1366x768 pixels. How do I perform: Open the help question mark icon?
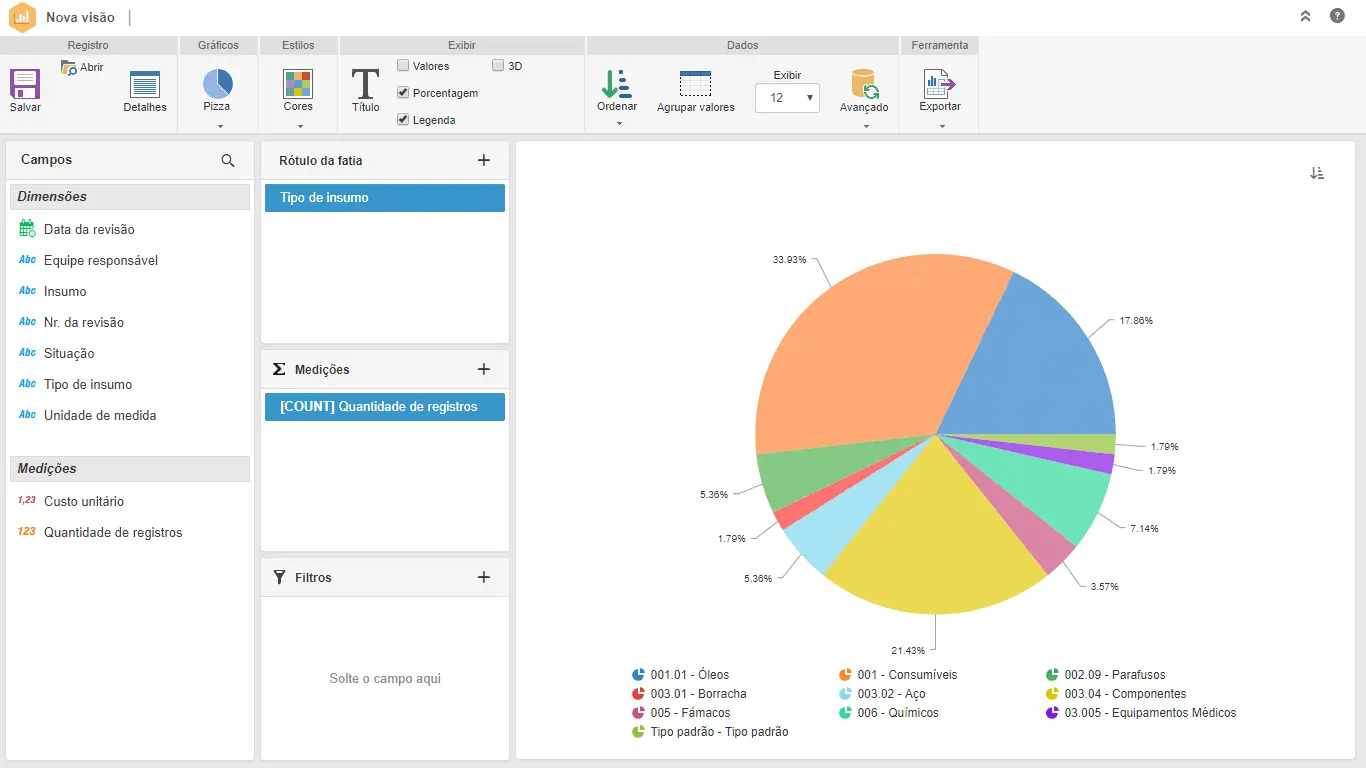[x=1337, y=16]
